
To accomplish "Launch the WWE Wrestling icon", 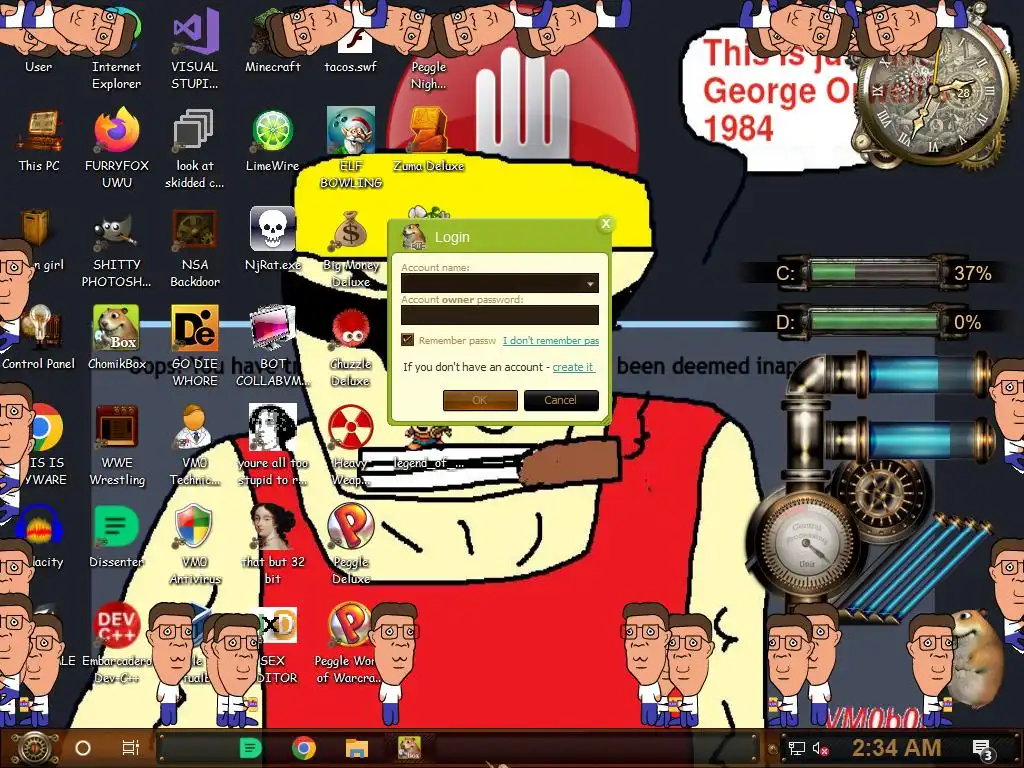I will (117, 446).
